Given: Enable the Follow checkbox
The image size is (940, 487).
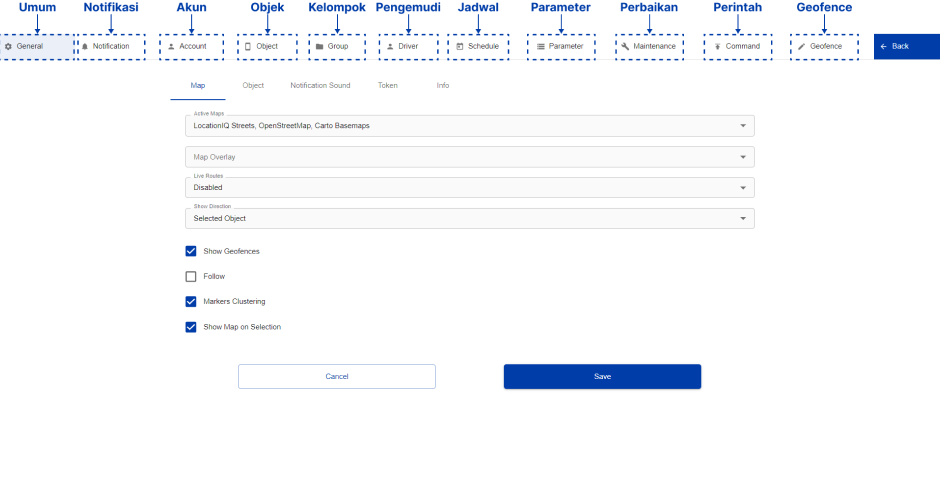Looking at the screenshot, I should [191, 276].
